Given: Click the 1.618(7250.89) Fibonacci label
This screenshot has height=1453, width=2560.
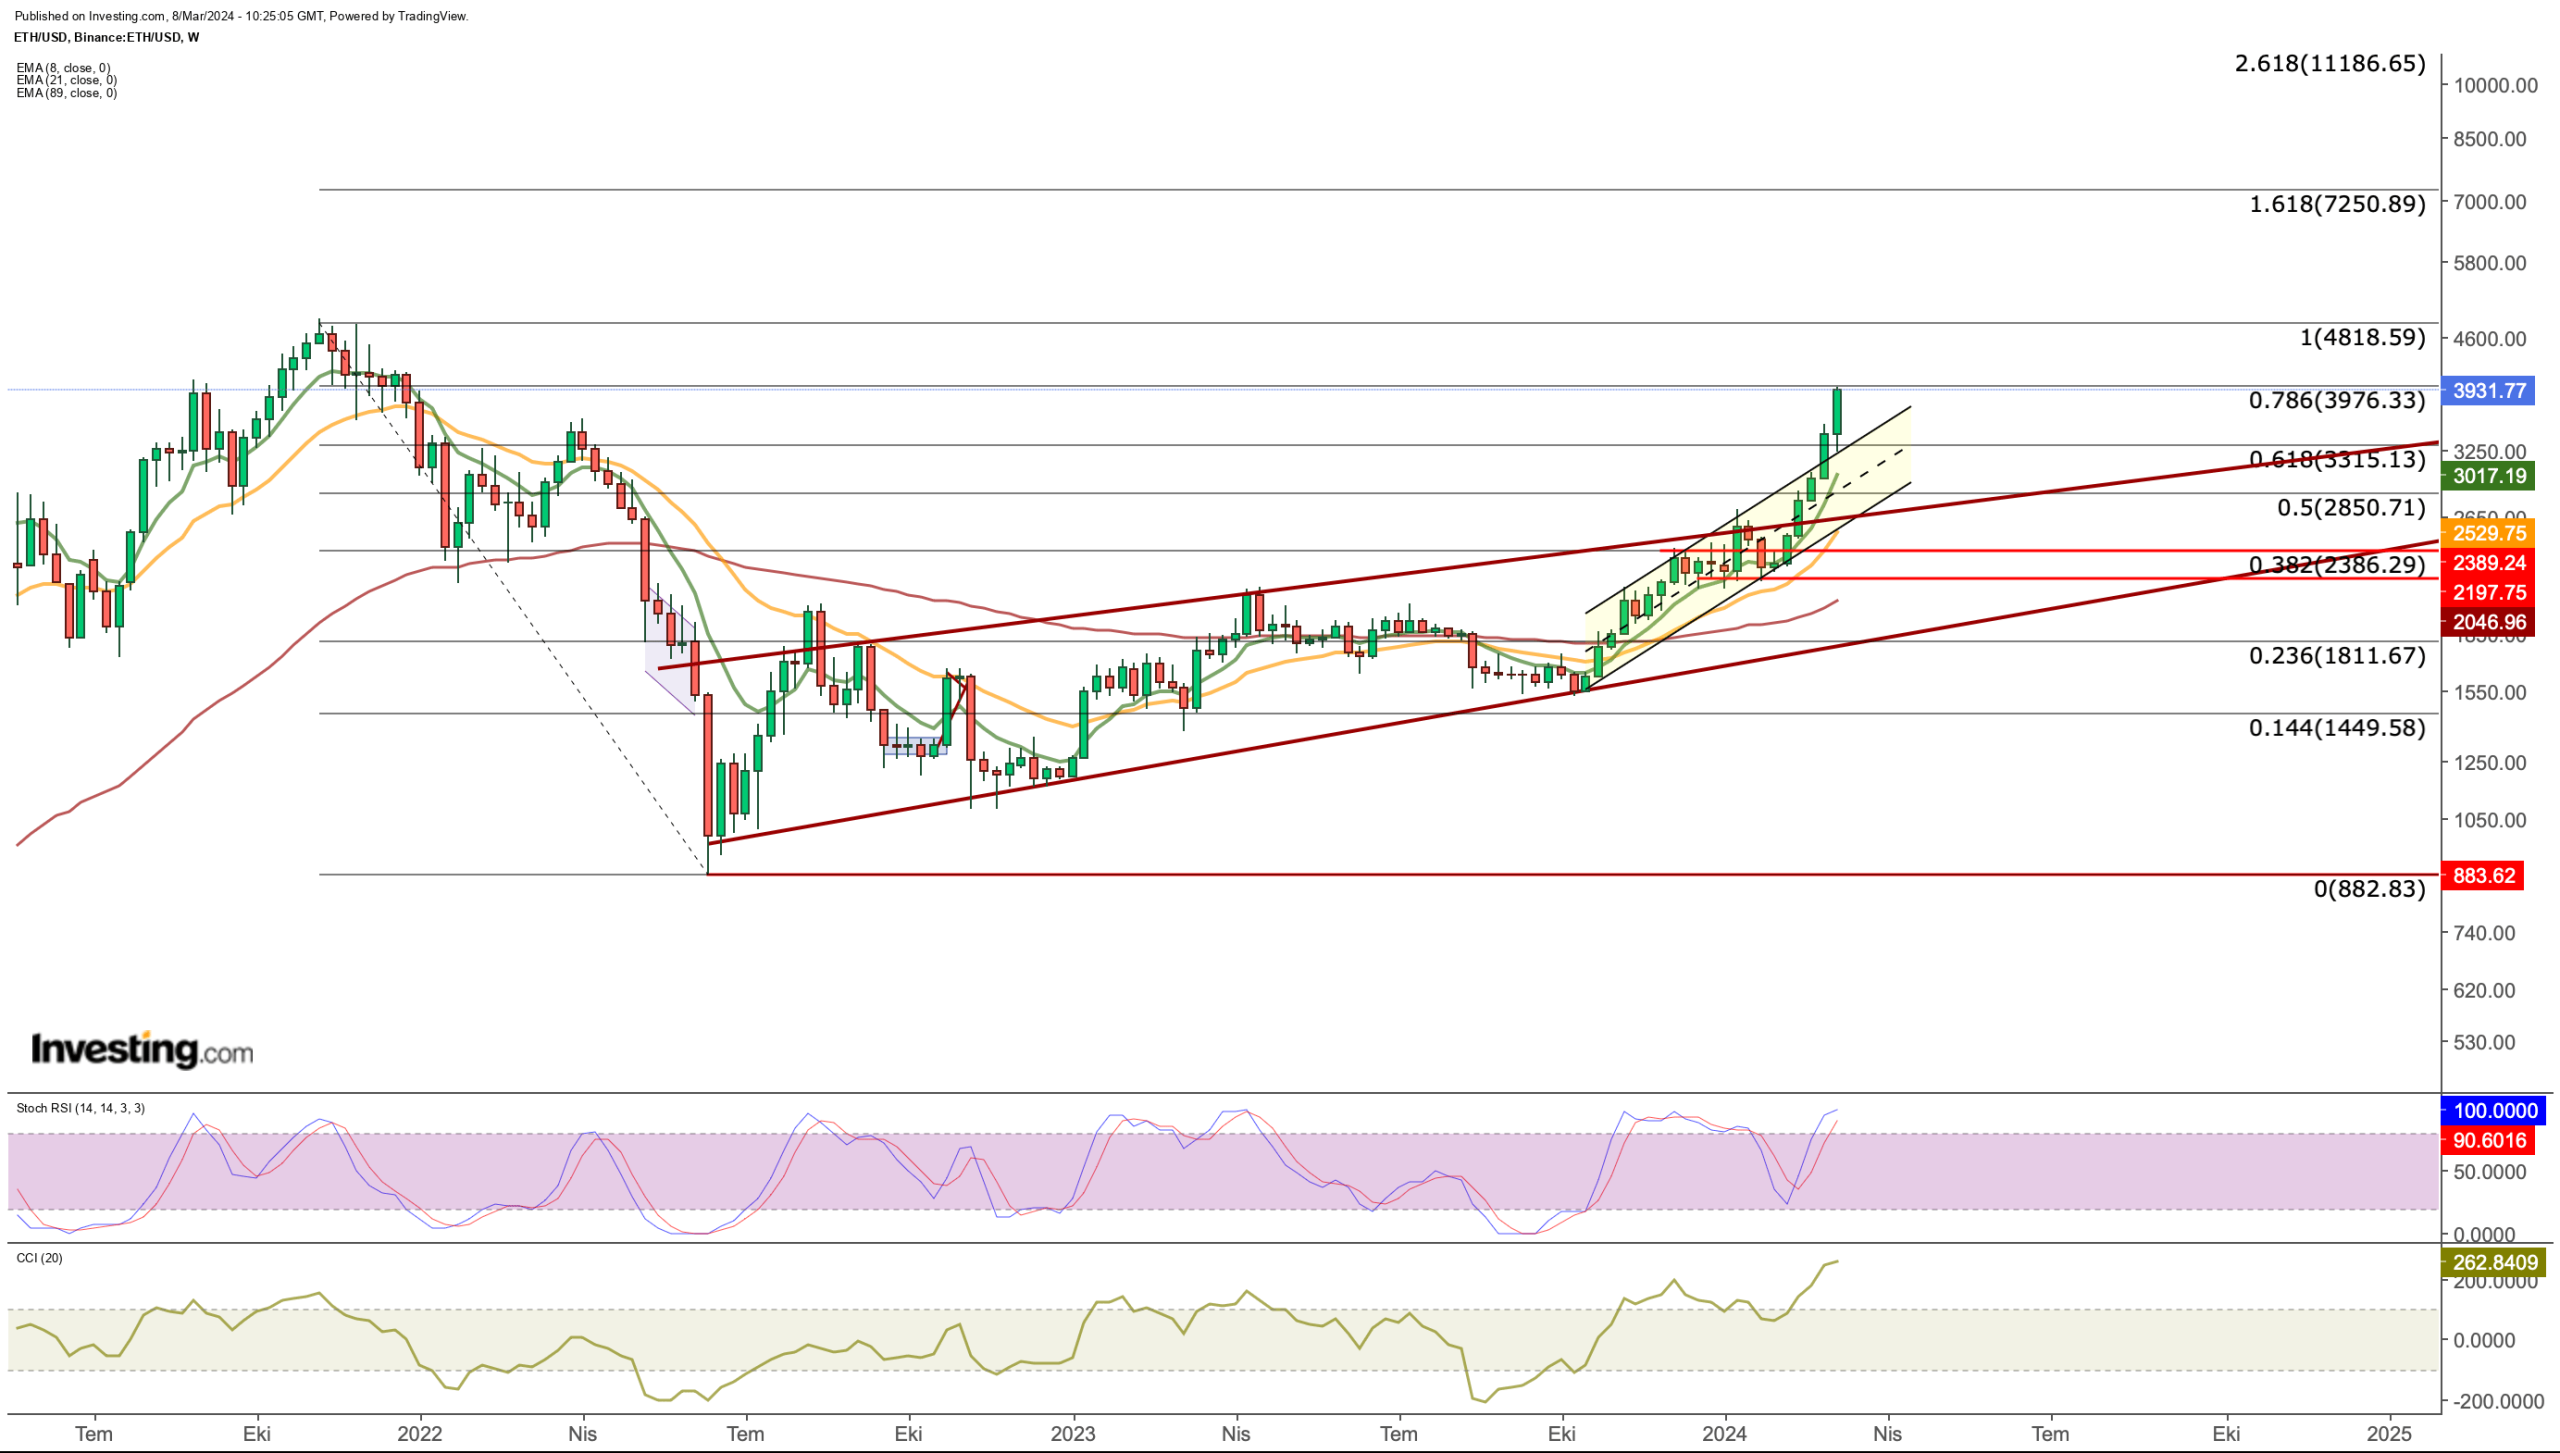Looking at the screenshot, I should 2337,204.
